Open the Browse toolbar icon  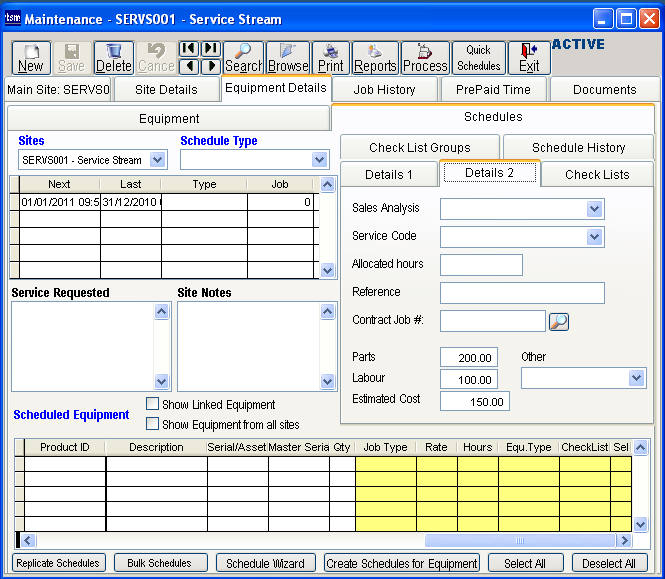tap(288, 58)
